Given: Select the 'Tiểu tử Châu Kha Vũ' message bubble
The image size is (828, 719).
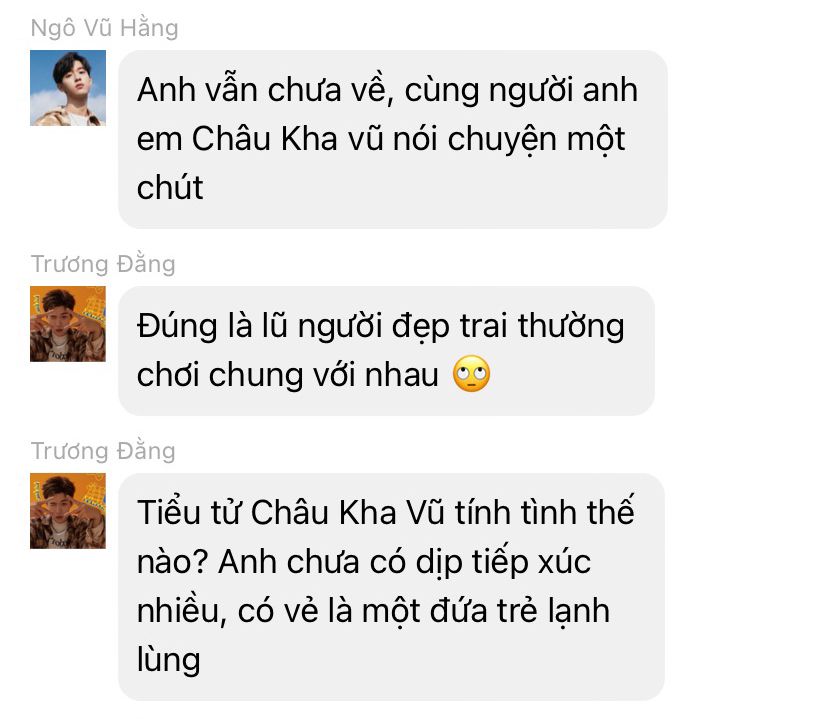Looking at the screenshot, I should tap(391, 587).
